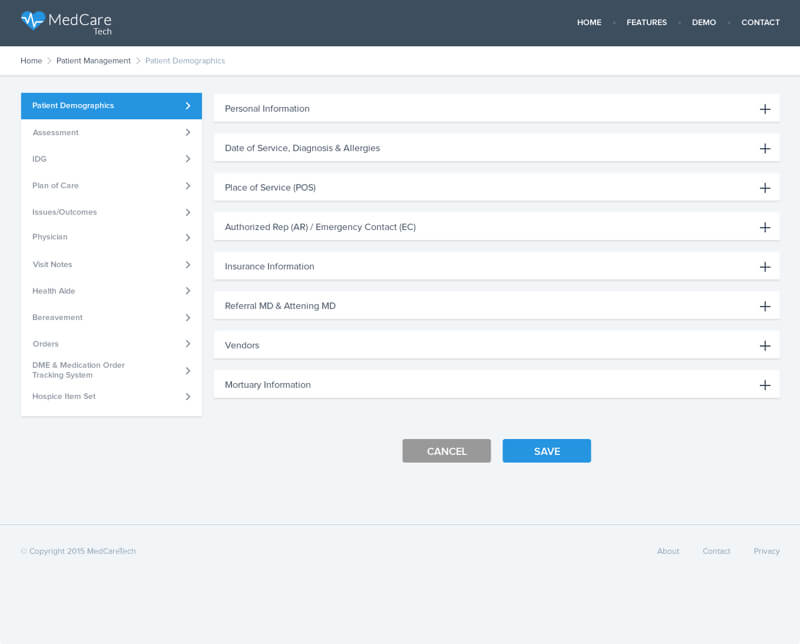Image resolution: width=800 pixels, height=644 pixels.
Task: Click Copyright 2015 MedCareTech footer text
Action: 79,551
